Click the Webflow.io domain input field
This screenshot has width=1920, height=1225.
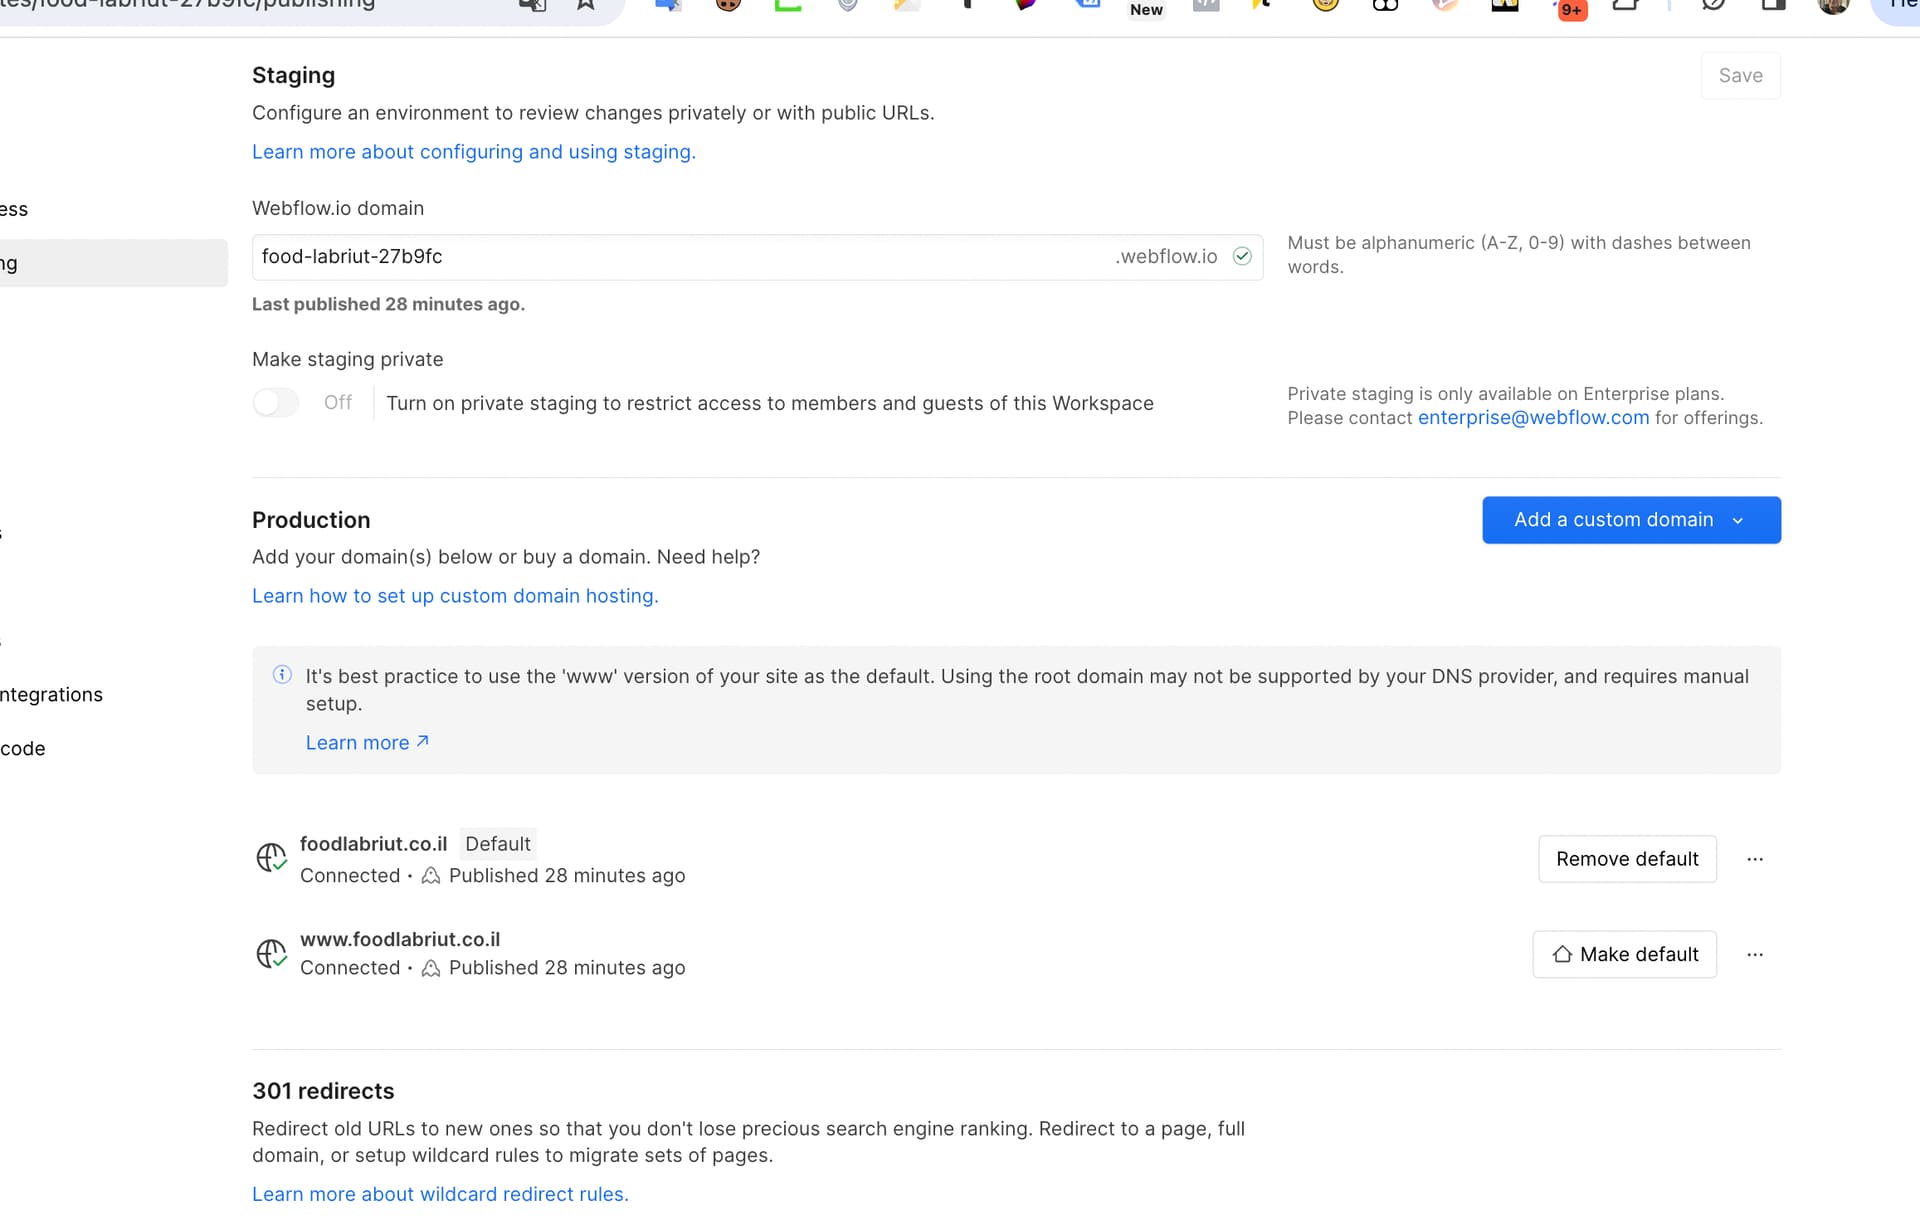(680, 257)
